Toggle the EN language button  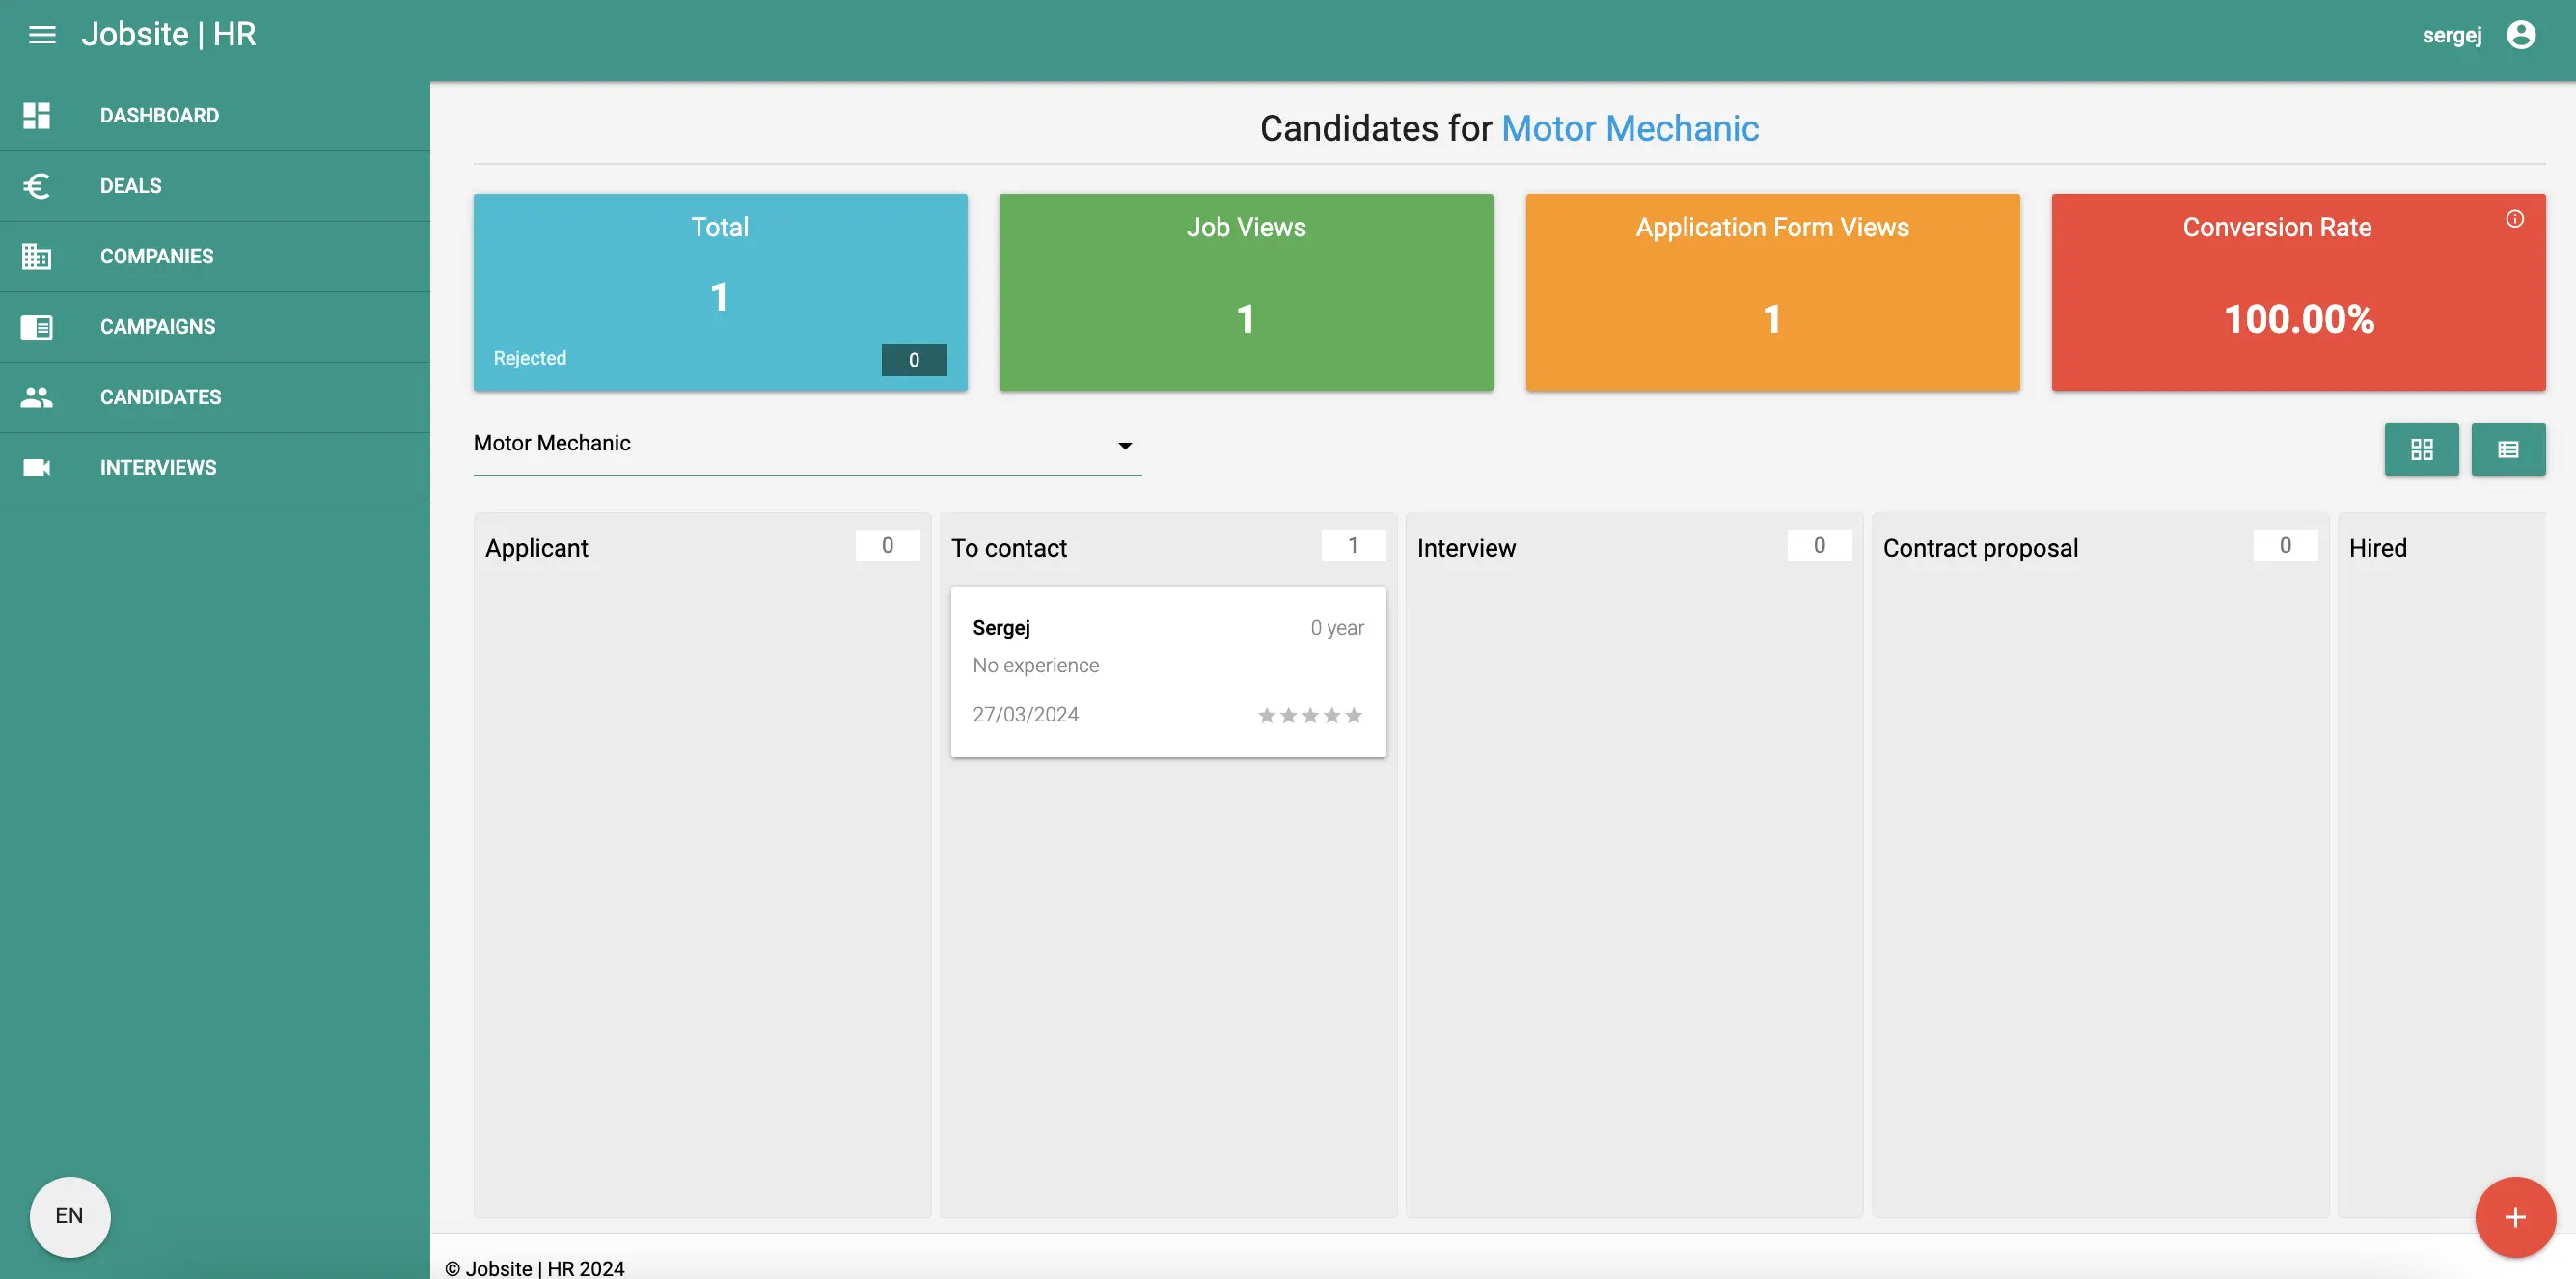[69, 1215]
